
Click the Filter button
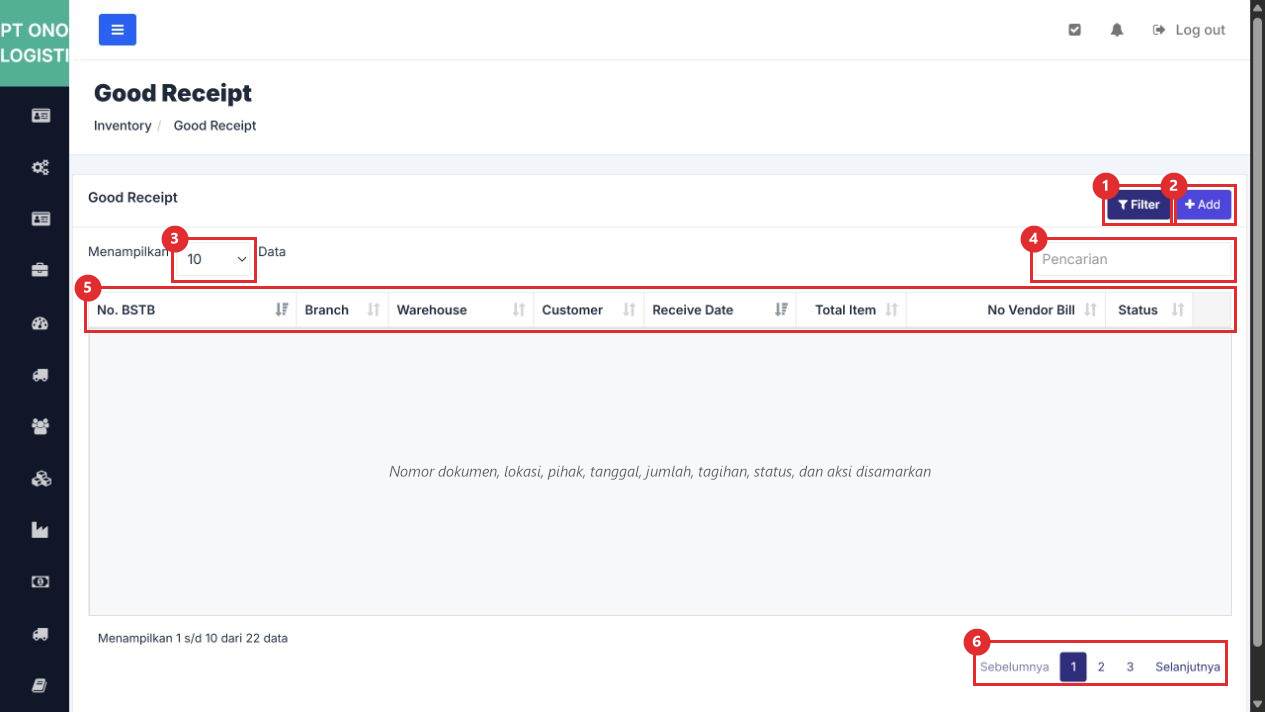pos(1138,205)
